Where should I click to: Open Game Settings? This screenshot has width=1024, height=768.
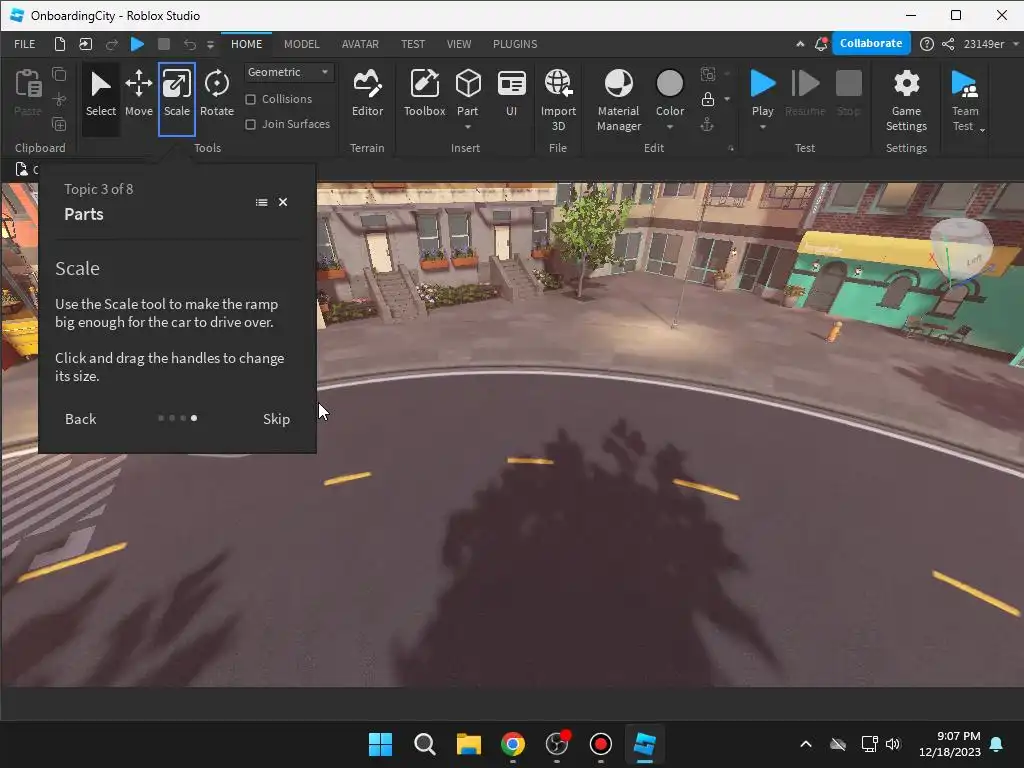pyautogui.click(x=906, y=99)
